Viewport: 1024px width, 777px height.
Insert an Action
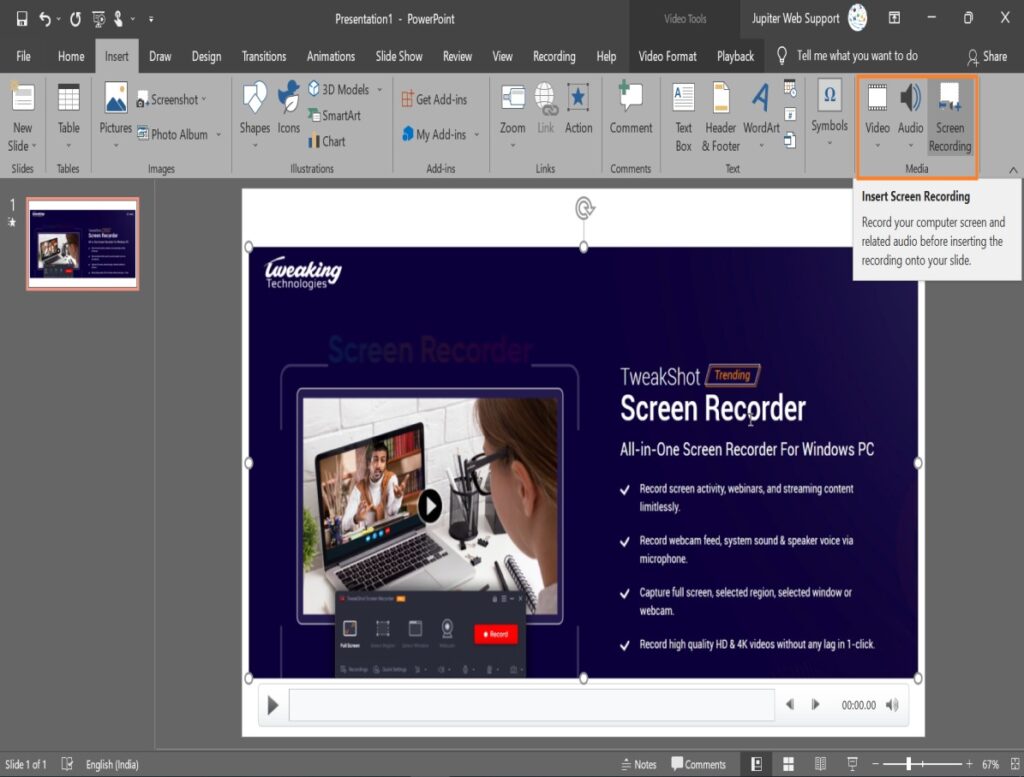tap(579, 110)
